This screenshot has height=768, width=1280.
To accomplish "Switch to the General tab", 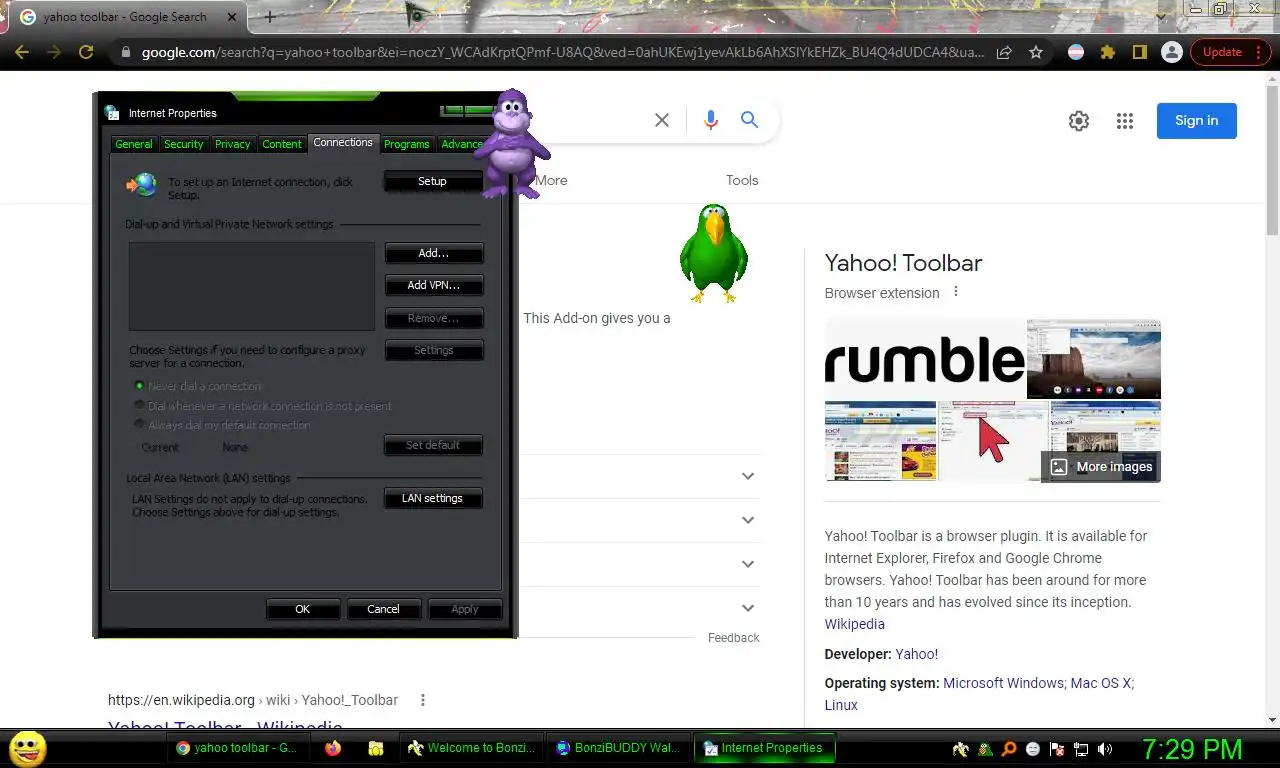I will pyautogui.click(x=134, y=144).
